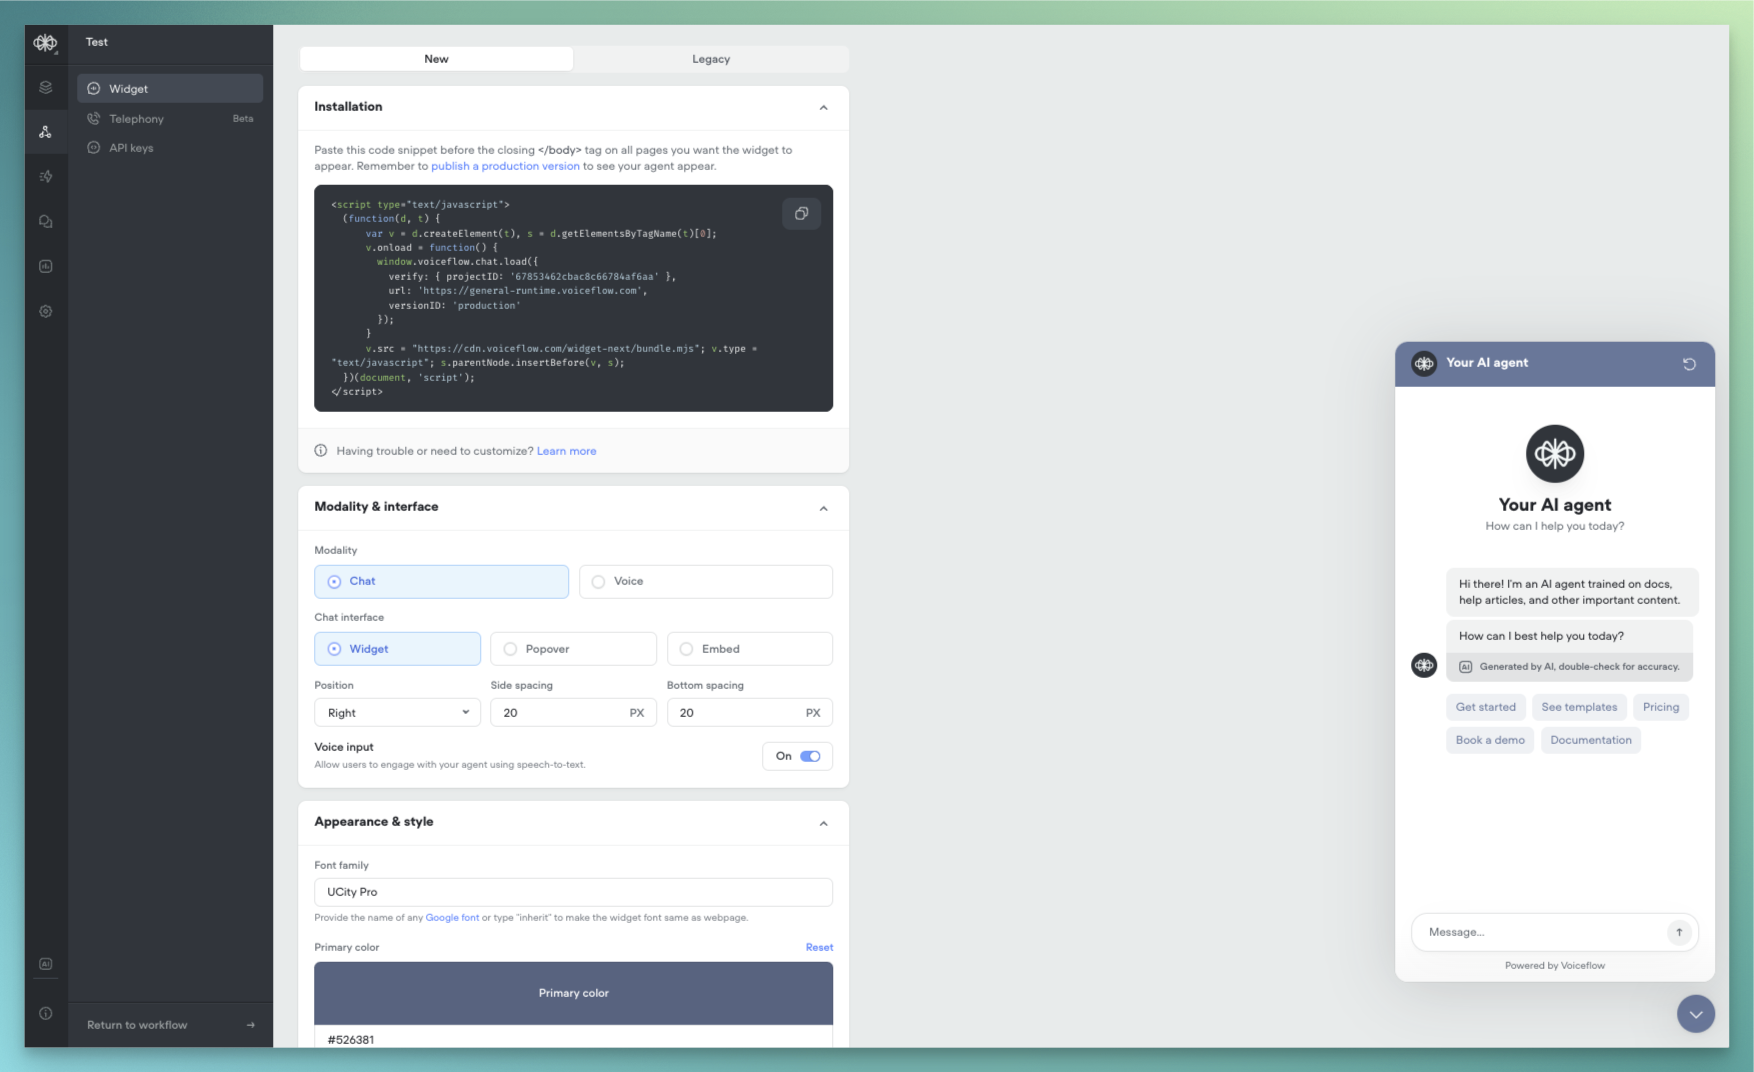Copy the installation code snippet
The image size is (1754, 1072).
pyautogui.click(x=801, y=213)
